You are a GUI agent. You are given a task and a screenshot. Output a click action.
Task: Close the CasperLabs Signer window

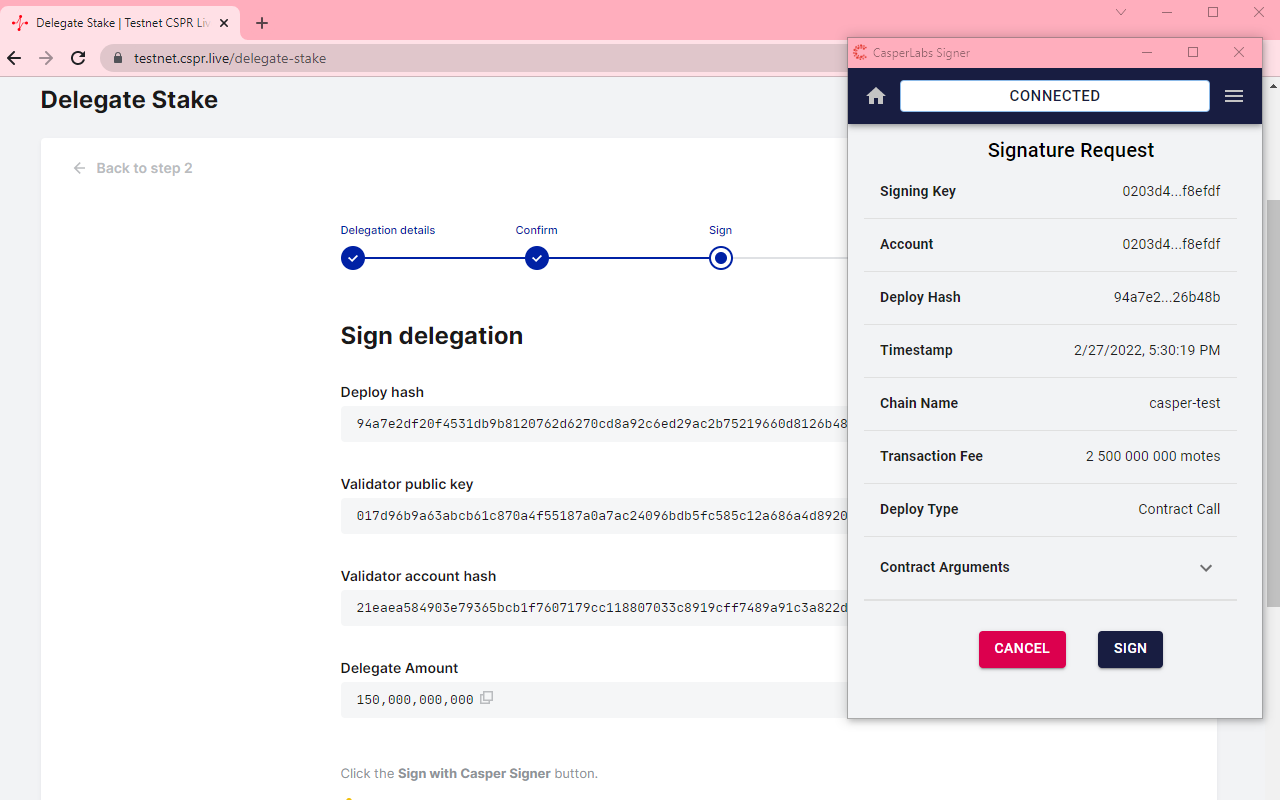pos(1239,52)
